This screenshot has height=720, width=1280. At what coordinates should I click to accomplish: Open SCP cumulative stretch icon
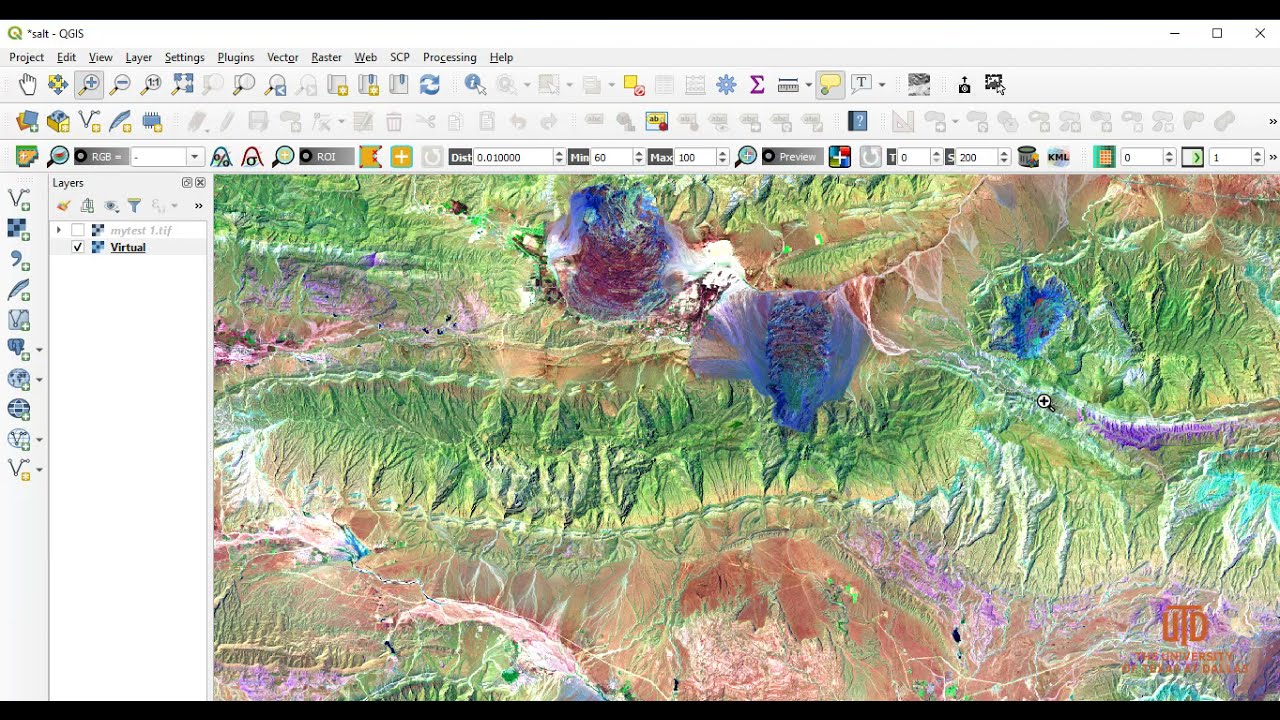[x=222, y=157]
